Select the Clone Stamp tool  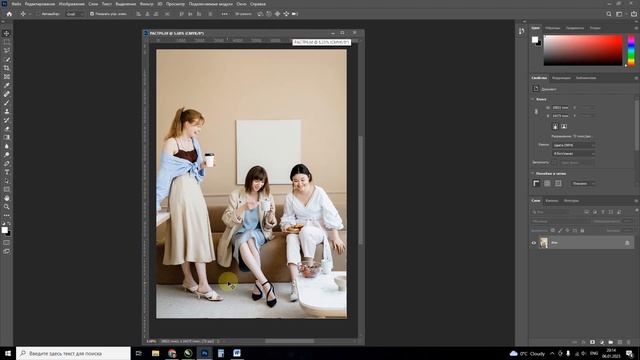pos(7,111)
